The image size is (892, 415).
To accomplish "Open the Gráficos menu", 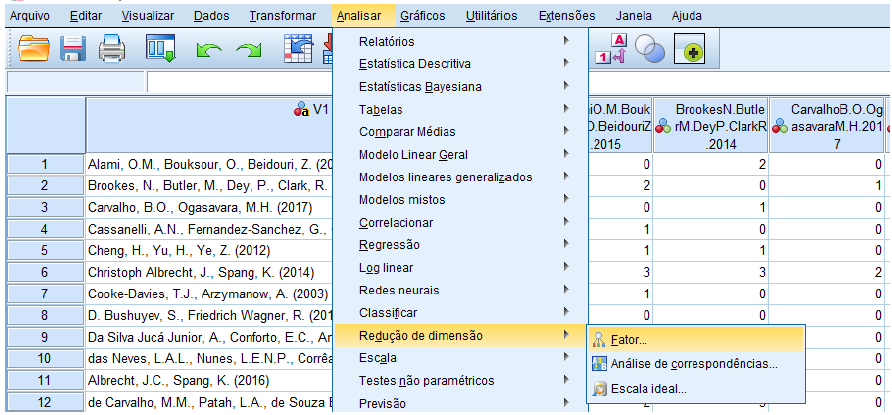I will point(422,16).
